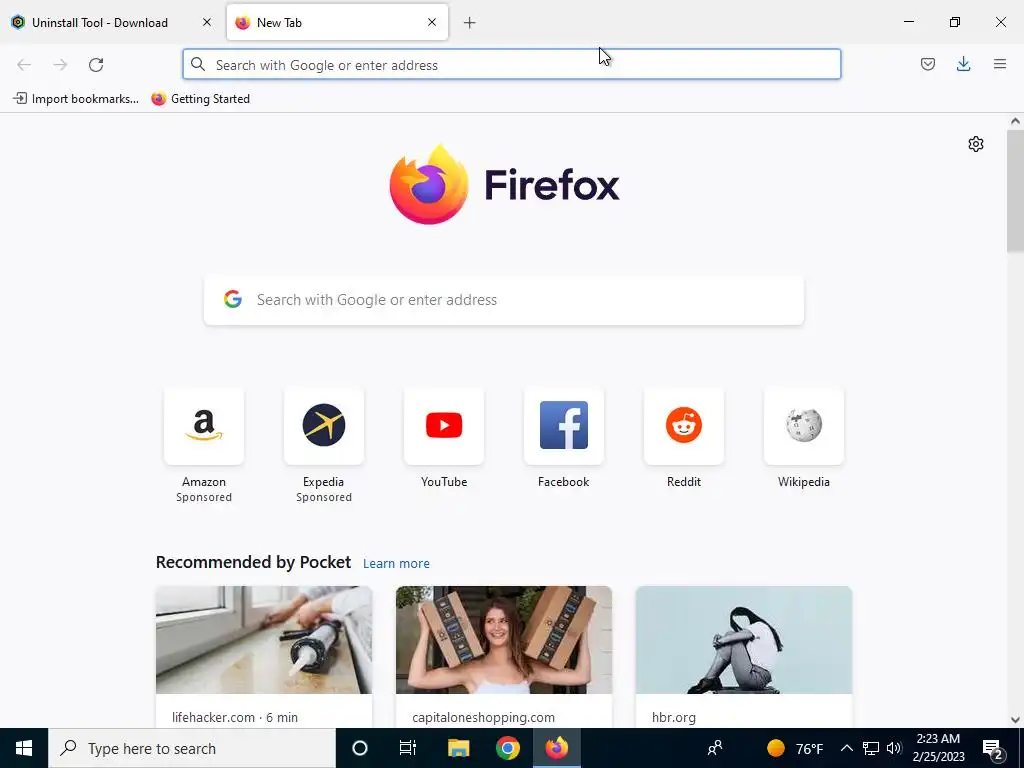Open the capitaloneshopping.com story thumbnail

tap(504, 640)
